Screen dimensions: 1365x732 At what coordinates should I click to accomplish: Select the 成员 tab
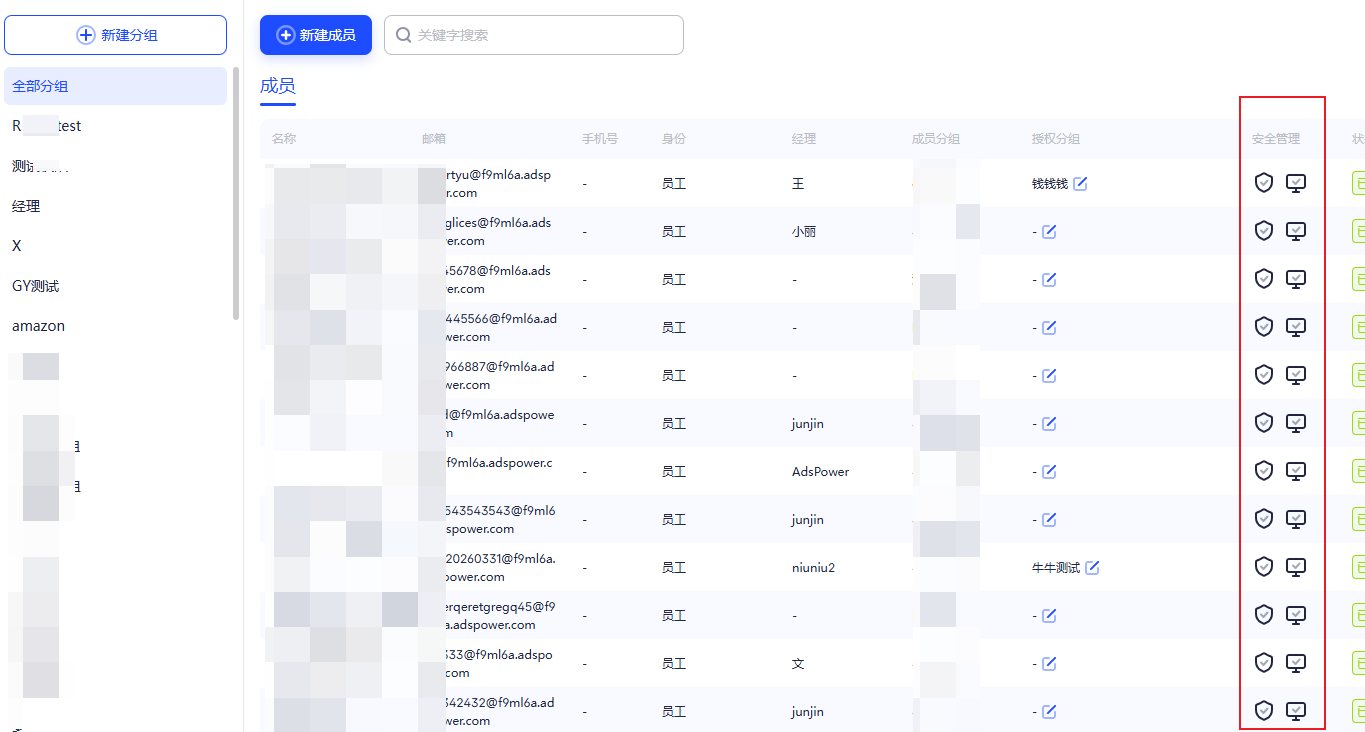(x=278, y=86)
